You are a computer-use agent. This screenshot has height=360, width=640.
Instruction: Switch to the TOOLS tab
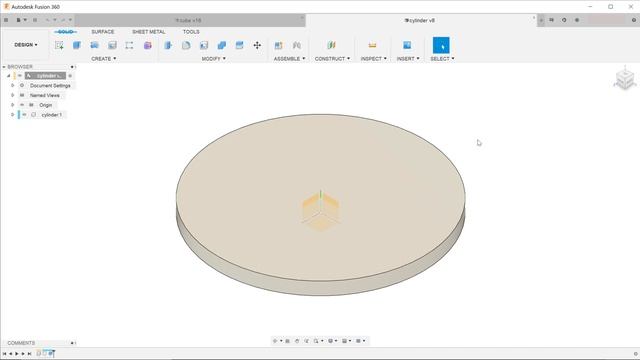[x=191, y=32]
